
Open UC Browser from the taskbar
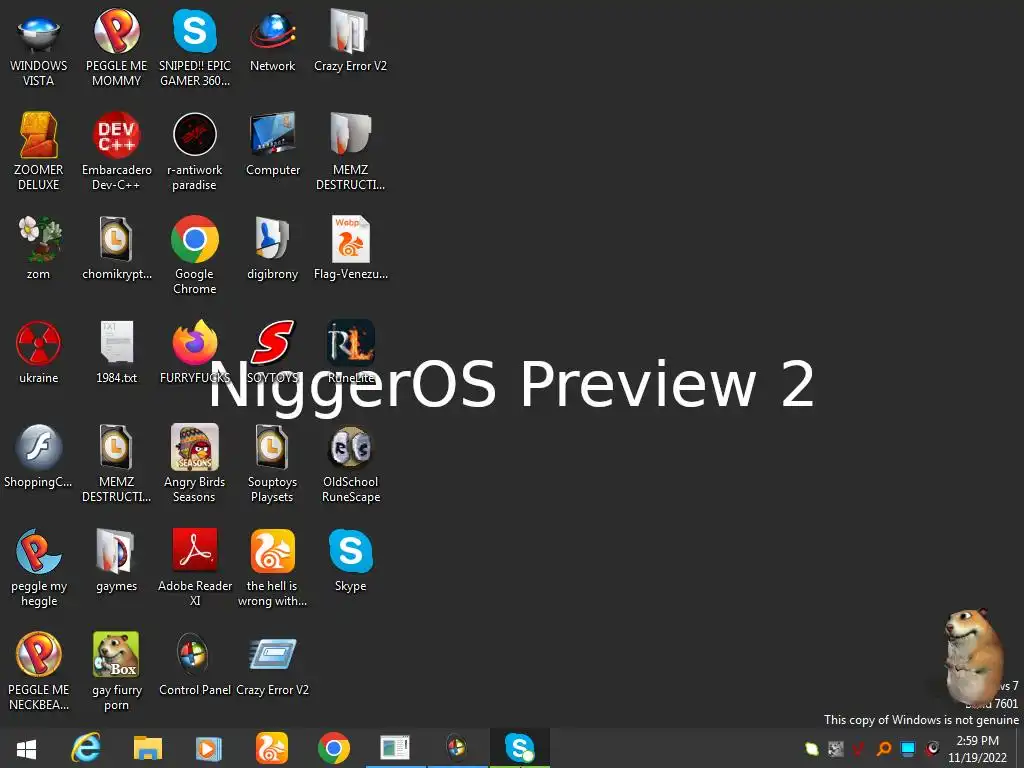(x=271, y=748)
